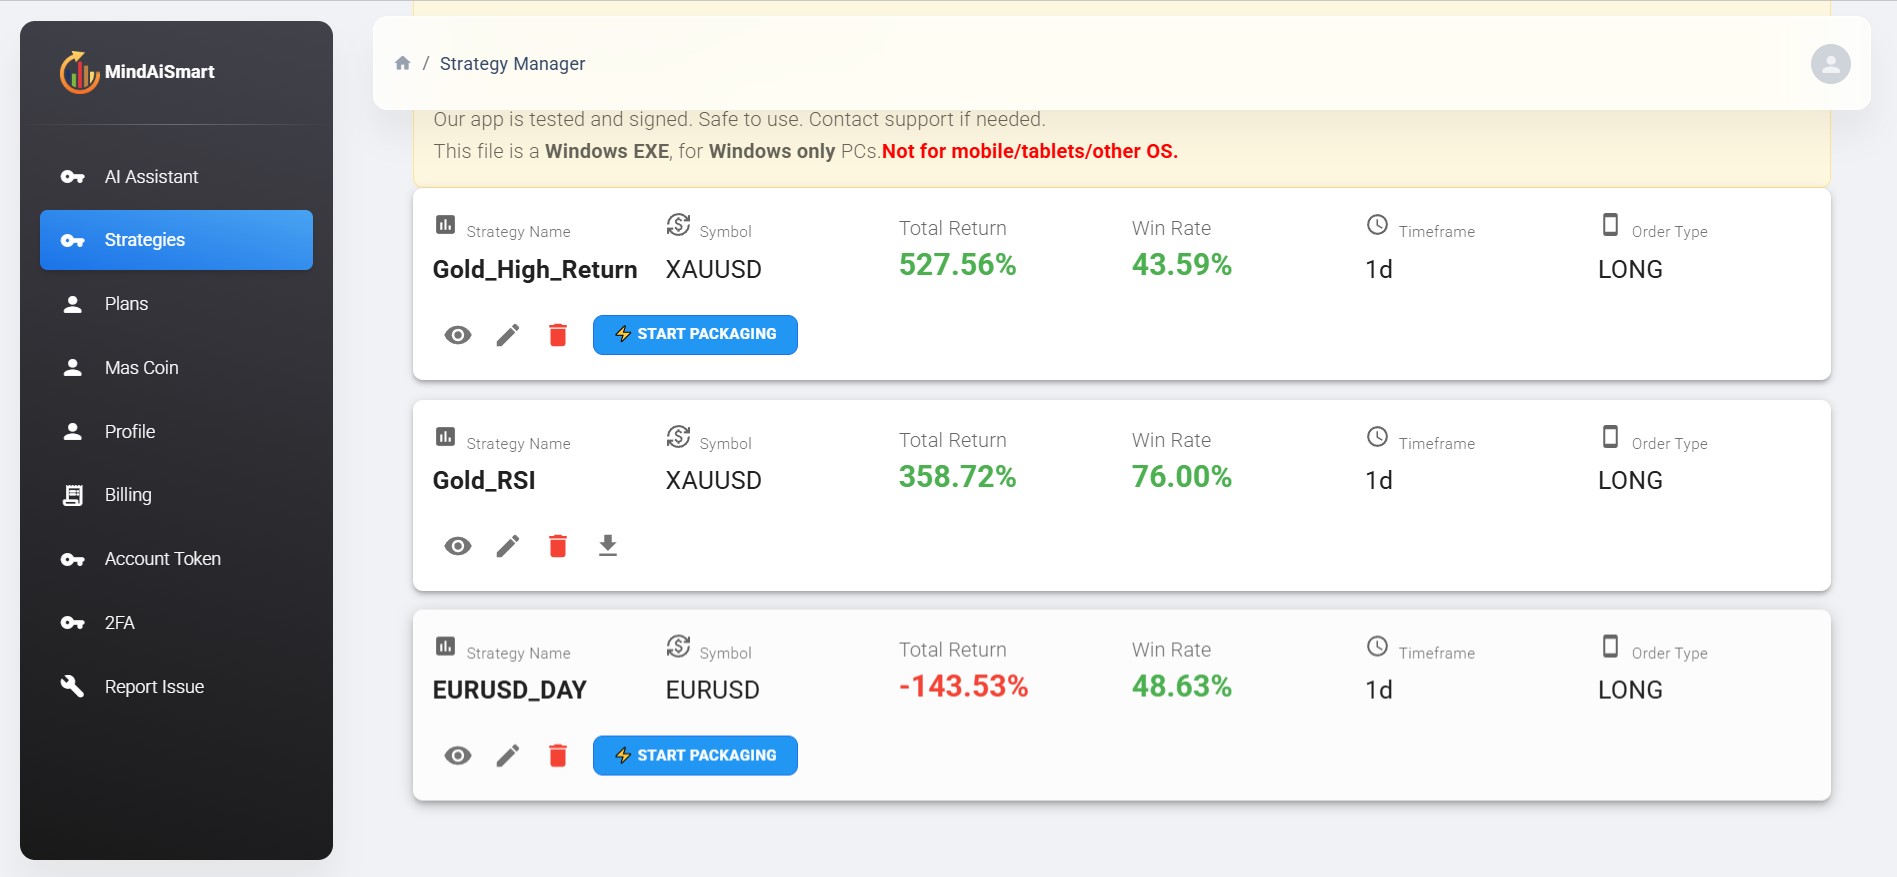View Gold_High_Return strategy with eye icon
The image size is (1897, 877).
point(458,335)
